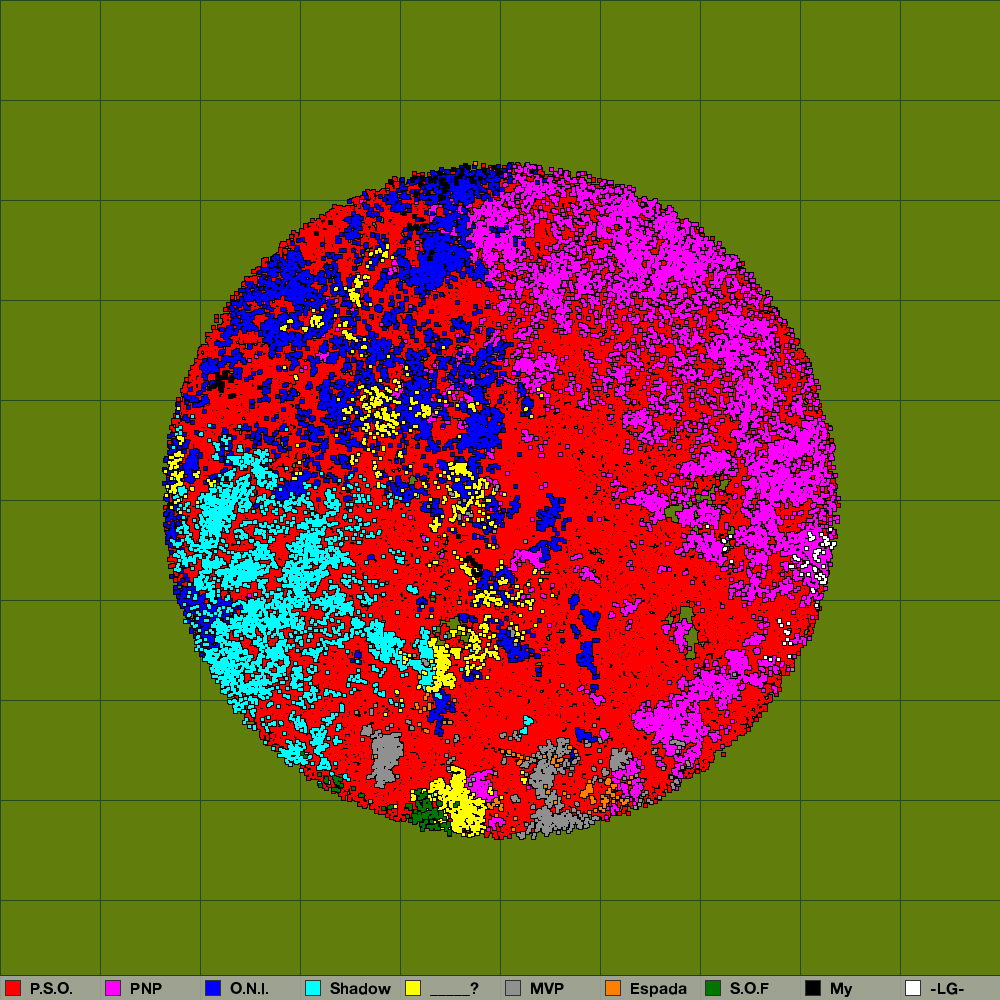Select the -LG- legend label
The width and height of the screenshot is (1000, 1000).
(x=947, y=989)
